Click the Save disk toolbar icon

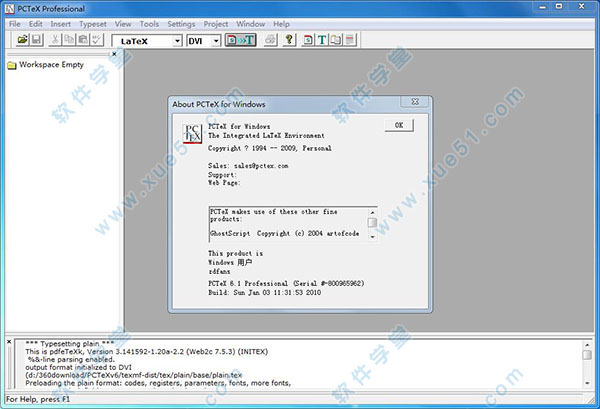click(x=36, y=40)
